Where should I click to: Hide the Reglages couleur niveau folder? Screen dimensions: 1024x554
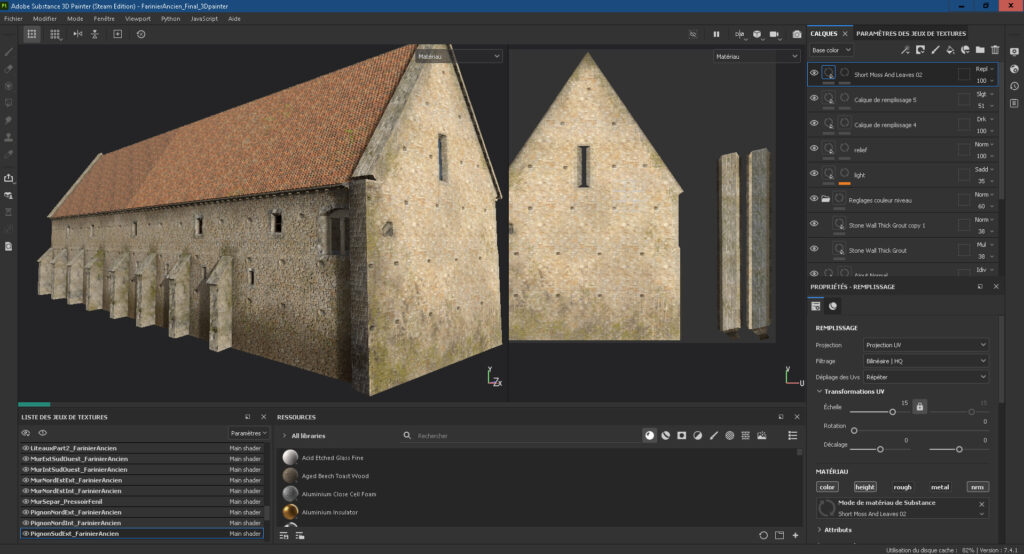(814, 198)
